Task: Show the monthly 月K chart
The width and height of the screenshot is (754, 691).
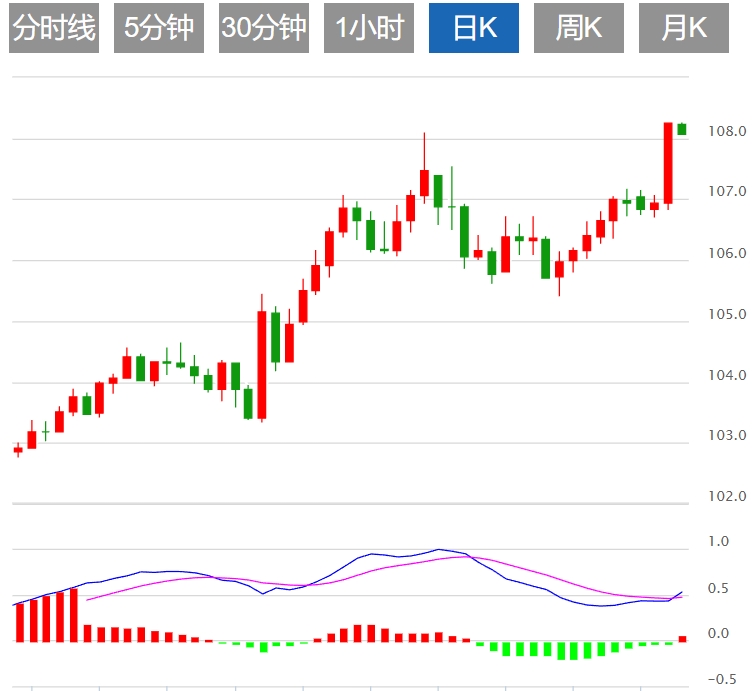Action: click(684, 28)
